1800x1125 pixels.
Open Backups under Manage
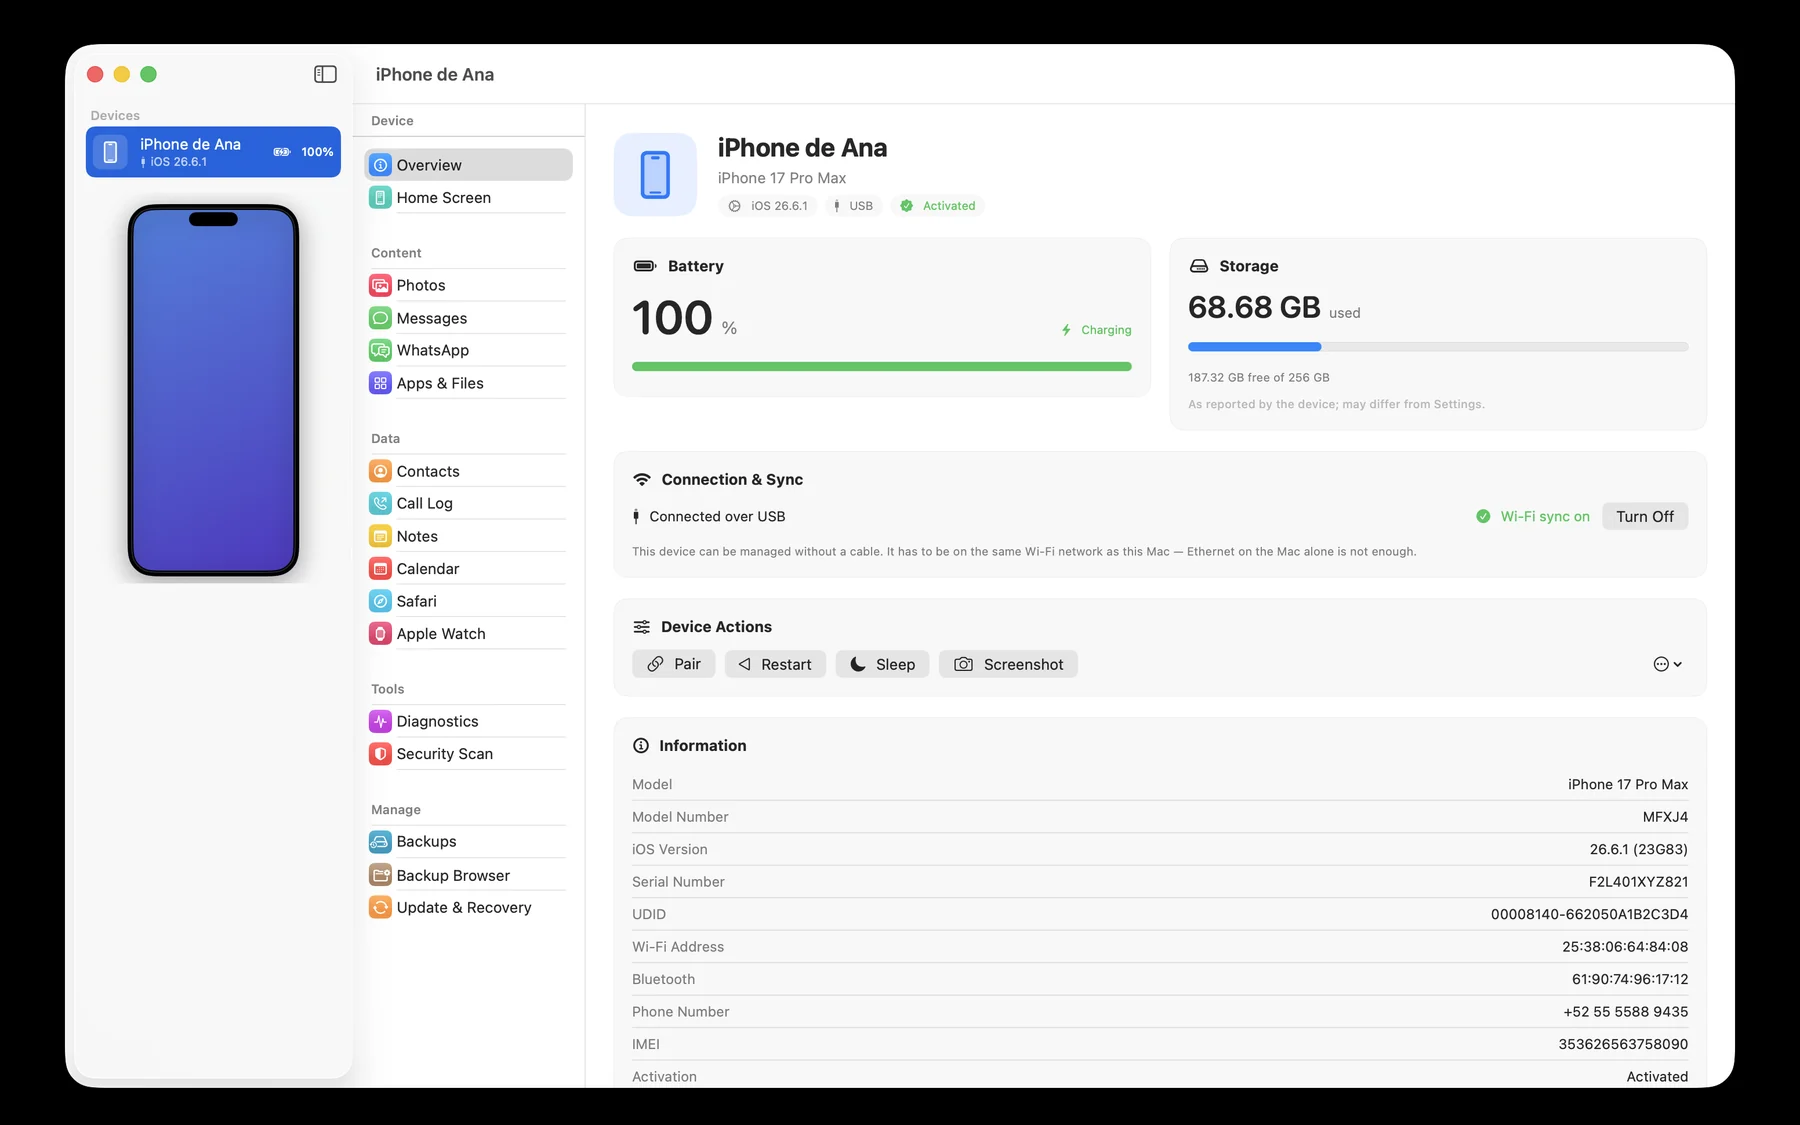(x=469, y=842)
